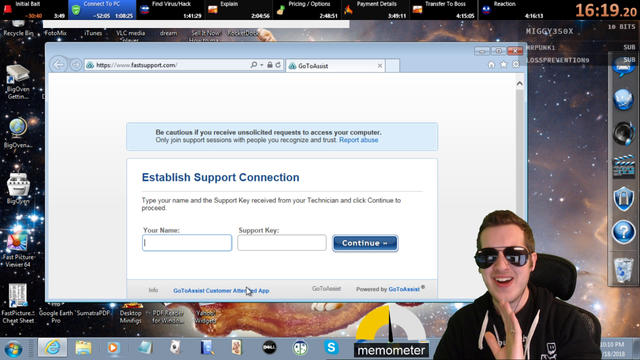640x360 pixels.
Task: Select the Explain segment in top bar
Action: pos(238,10)
